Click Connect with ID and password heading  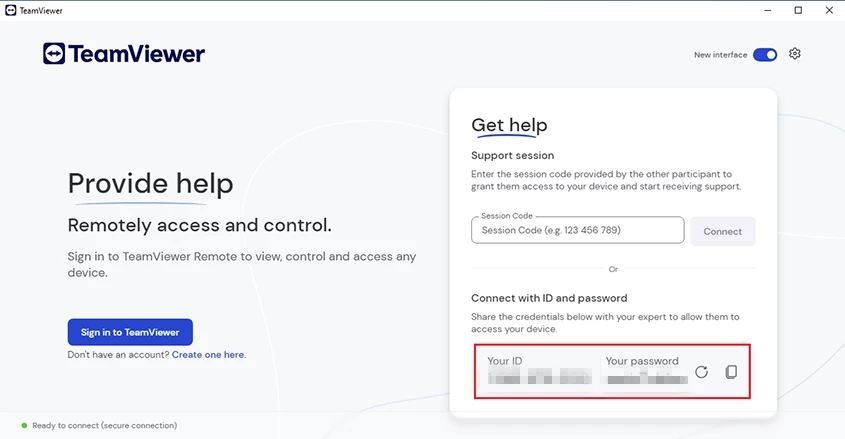[x=549, y=298]
